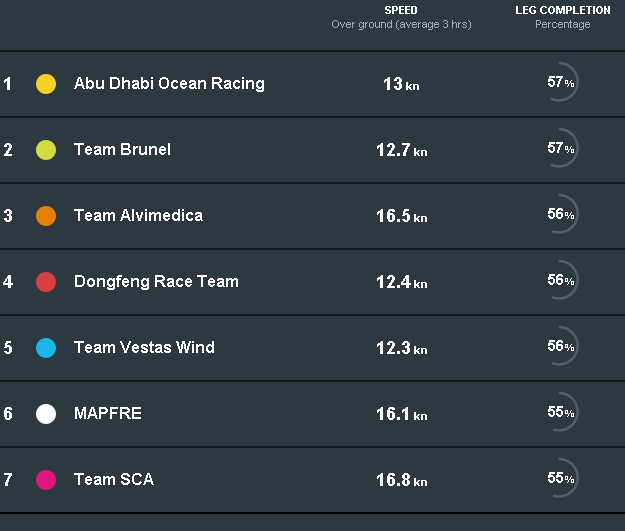
Task: Select Team SCA name
Action: coord(114,479)
